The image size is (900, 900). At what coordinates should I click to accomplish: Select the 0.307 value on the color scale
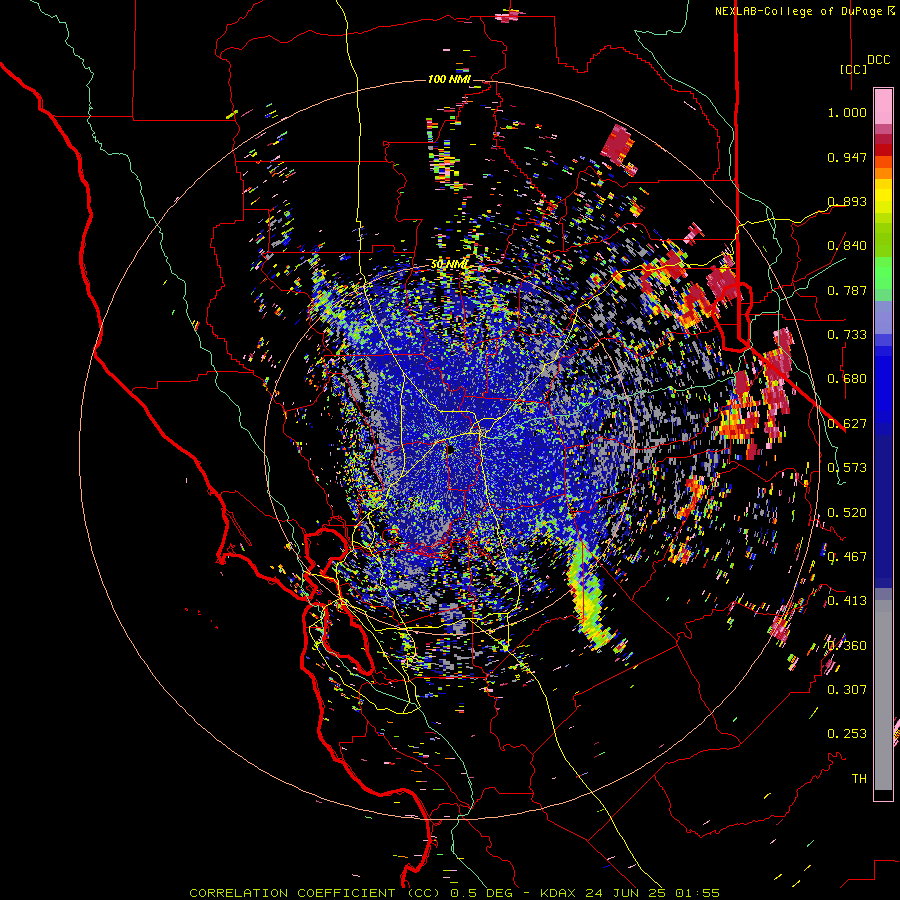pyautogui.click(x=847, y=690)
